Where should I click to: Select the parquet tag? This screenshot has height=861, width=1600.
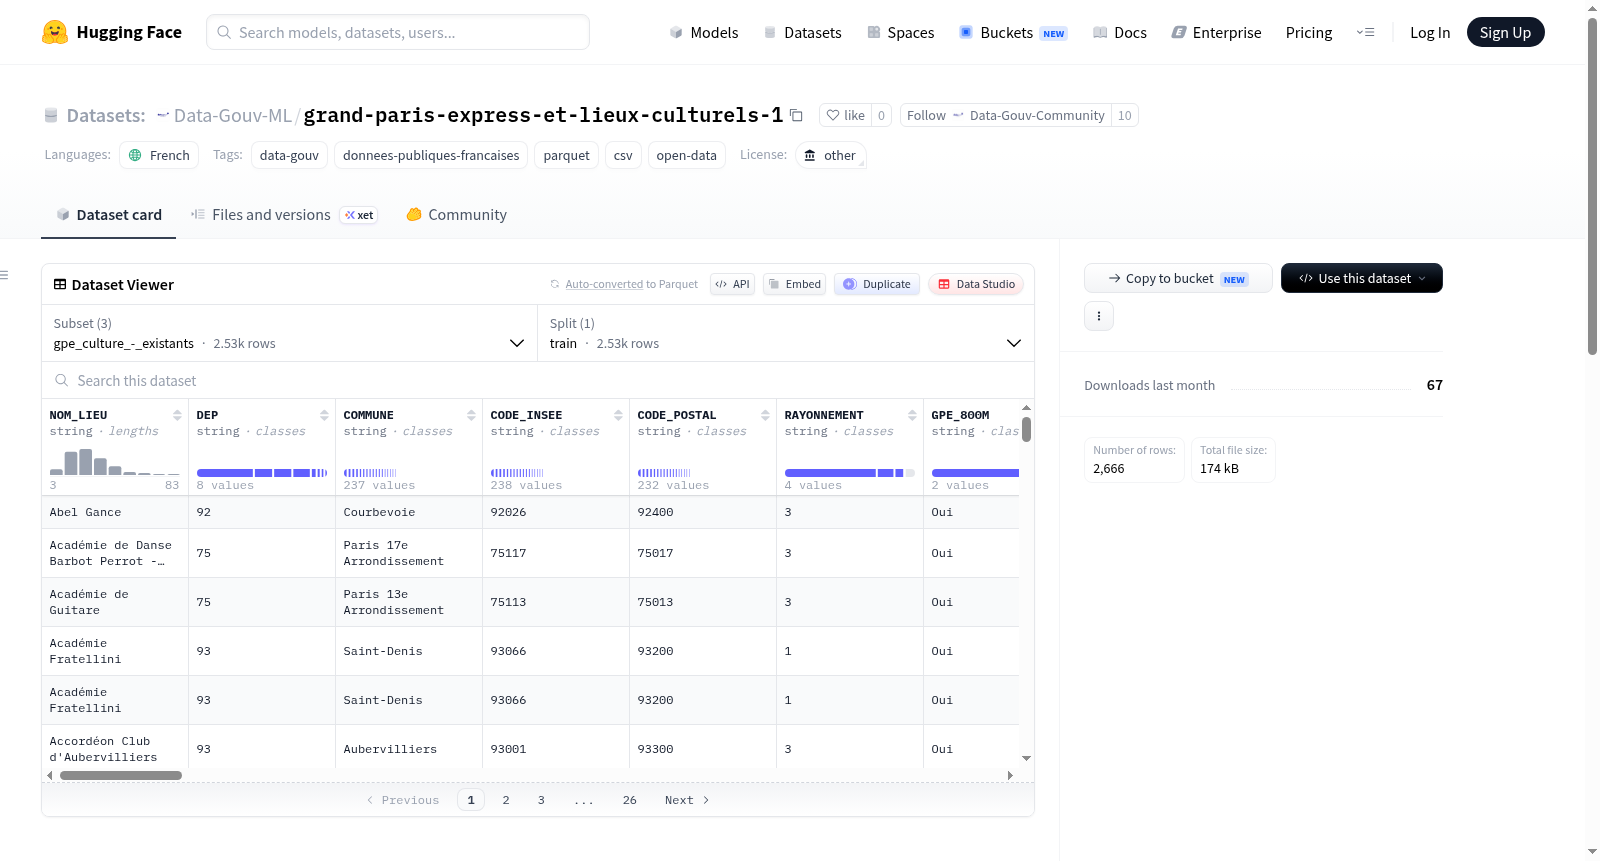(567, 155)
